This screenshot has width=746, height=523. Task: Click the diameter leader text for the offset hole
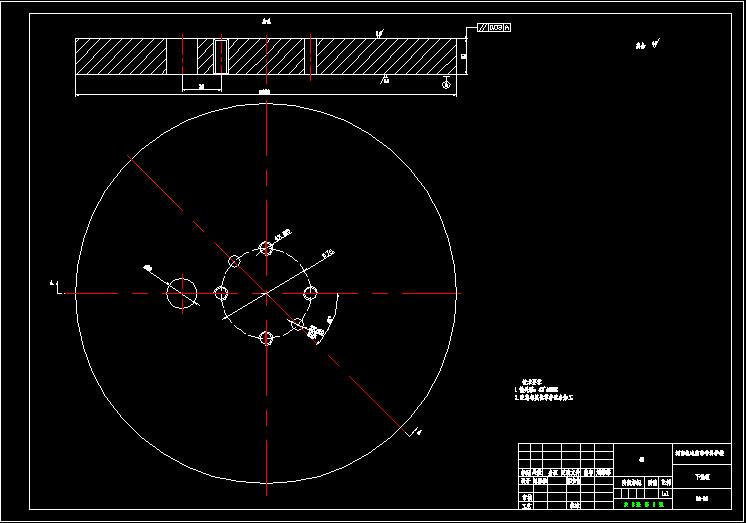[x=147, y=269]
